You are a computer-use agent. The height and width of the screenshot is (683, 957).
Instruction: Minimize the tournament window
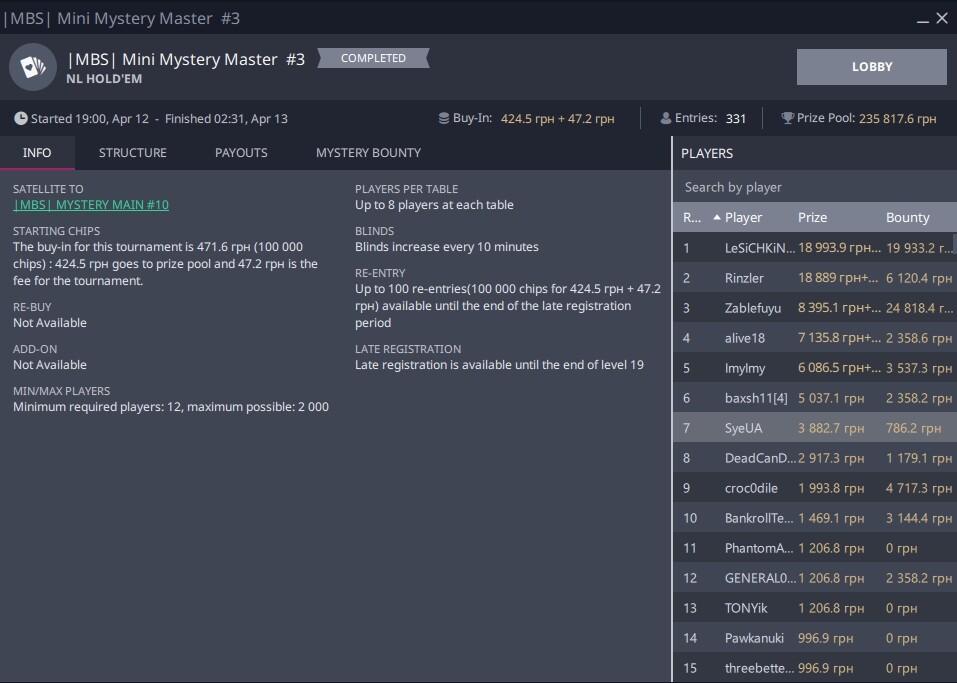(923, 20)
